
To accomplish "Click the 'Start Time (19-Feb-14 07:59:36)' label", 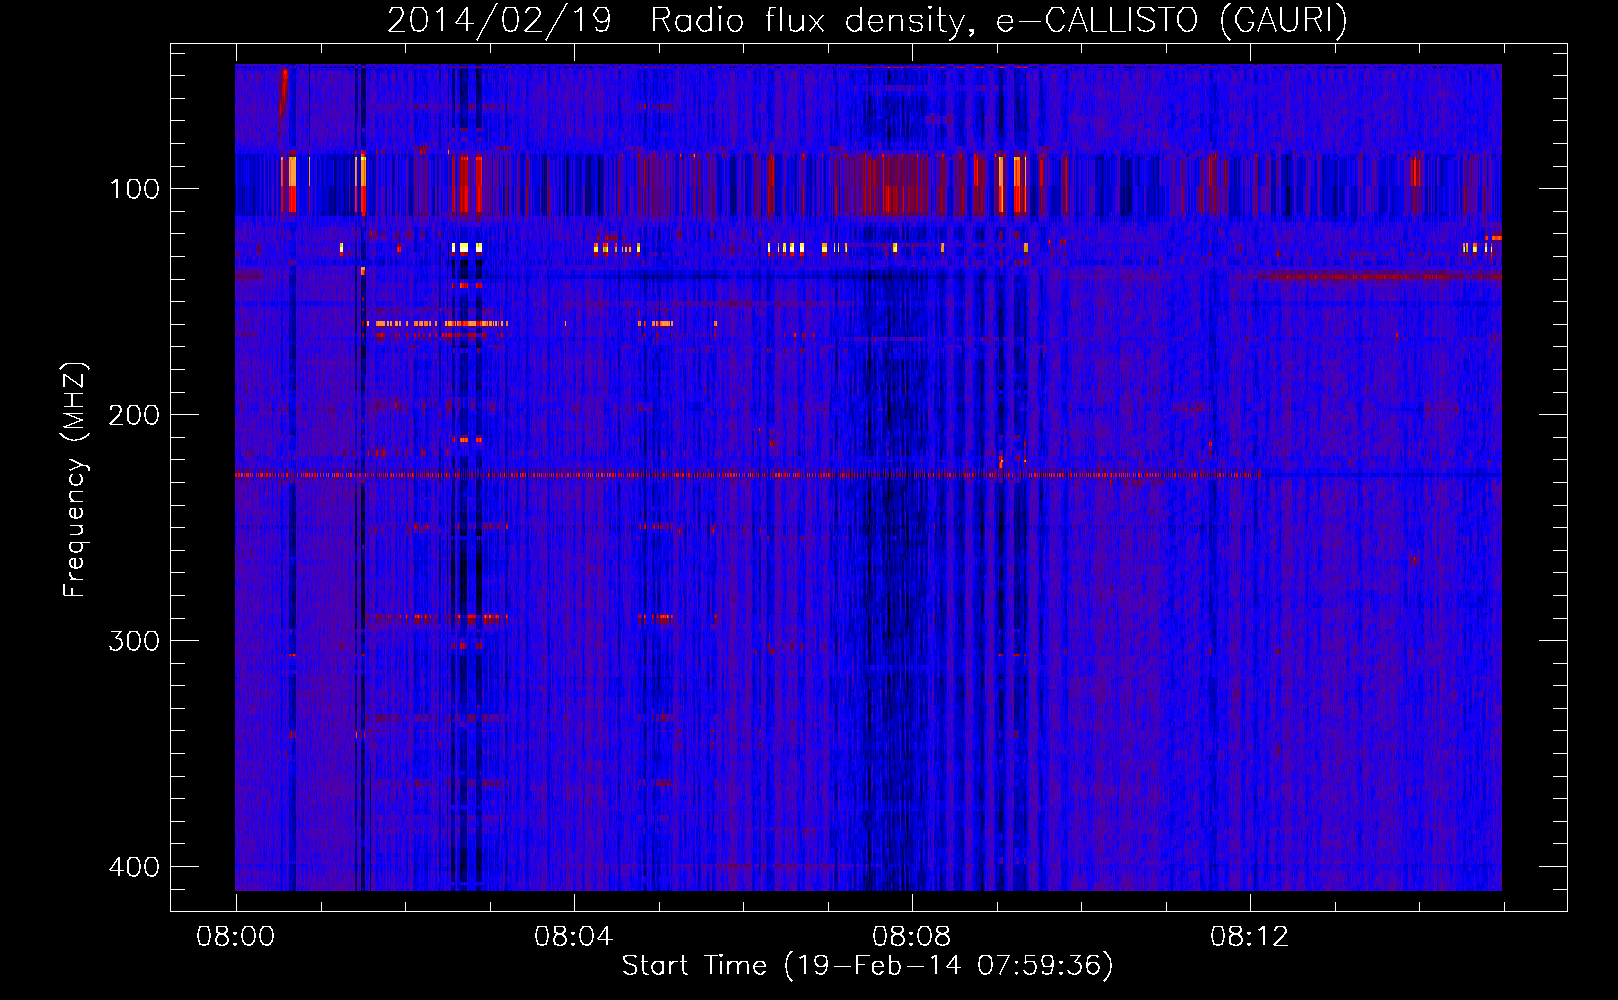I will [x=867, y=966].
